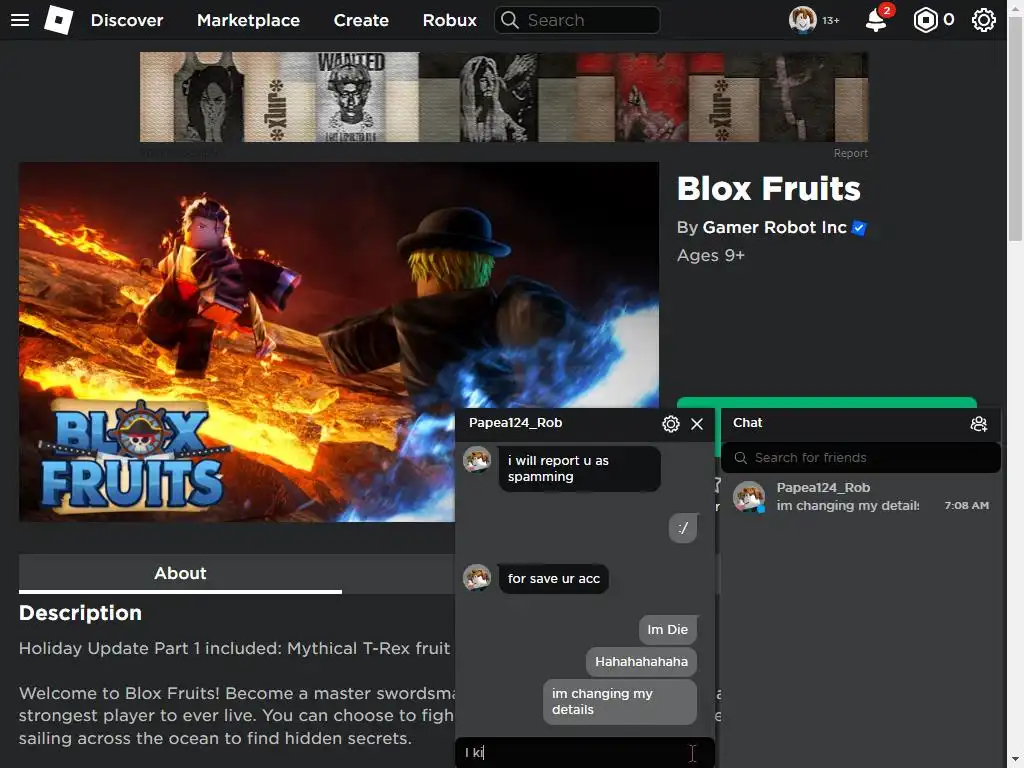Open the Create page
The width and height of the screenshot is (1024, 768).
click(361, 20)
